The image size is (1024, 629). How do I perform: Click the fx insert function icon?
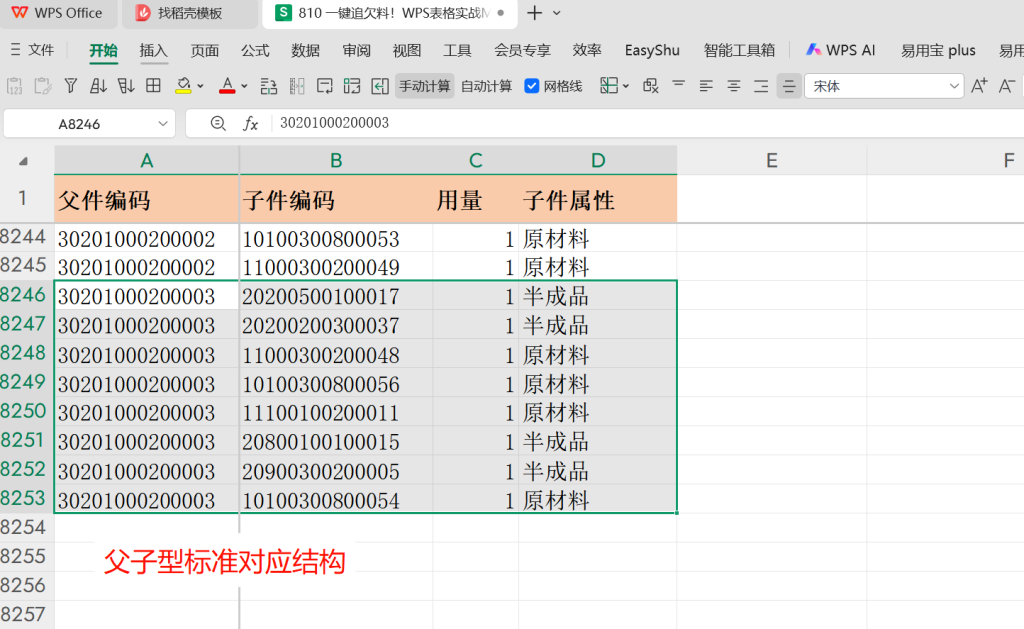click(251, 123)
